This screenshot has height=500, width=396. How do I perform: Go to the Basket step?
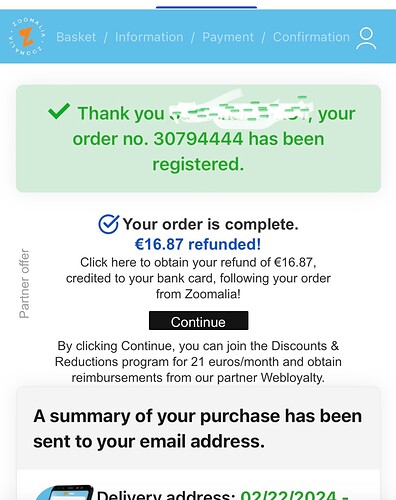coord(76,37)
